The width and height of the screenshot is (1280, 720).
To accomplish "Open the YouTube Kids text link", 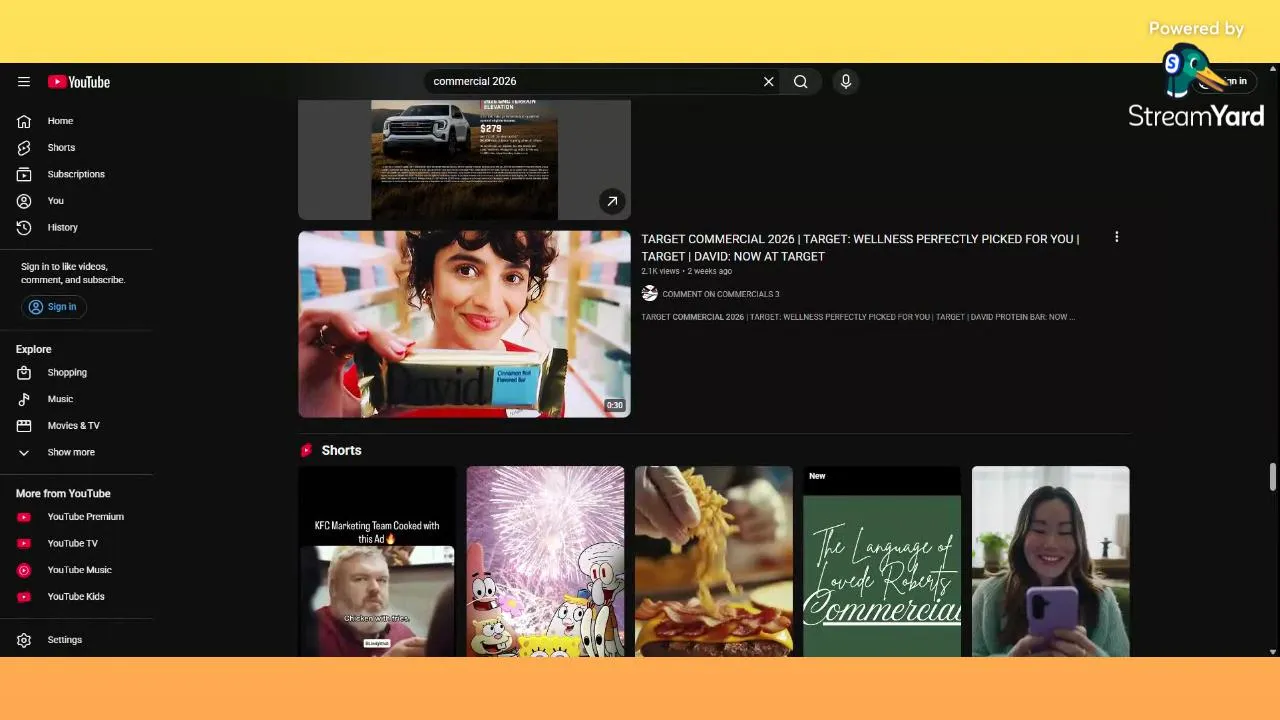I will coord(76,597).
